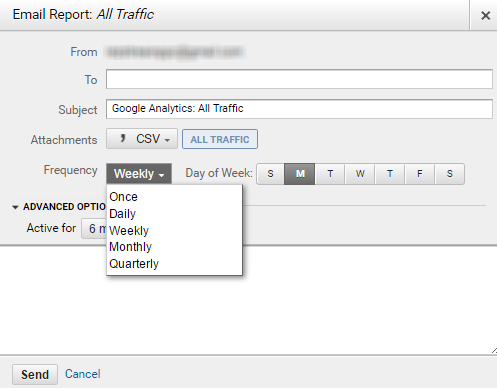The height and width of the screenshot is (388, 497).
Task: Click the ALL TRAFFIC attachment button
Action: pyautogui.click(x=220, y=139)
